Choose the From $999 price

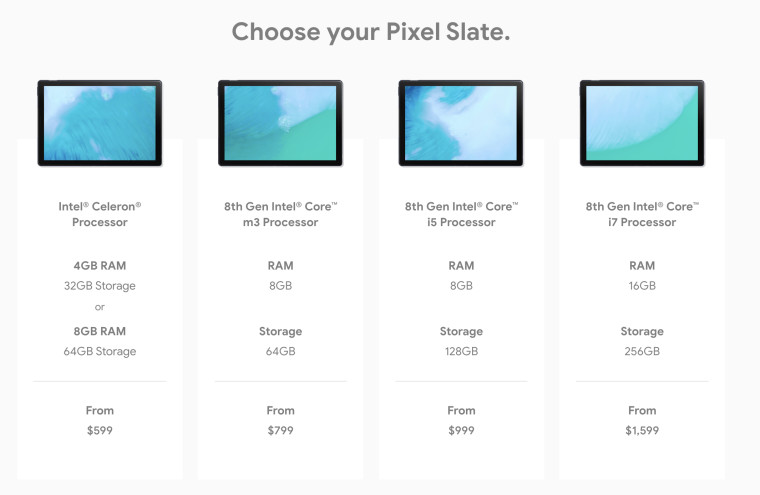pos(461,420)
